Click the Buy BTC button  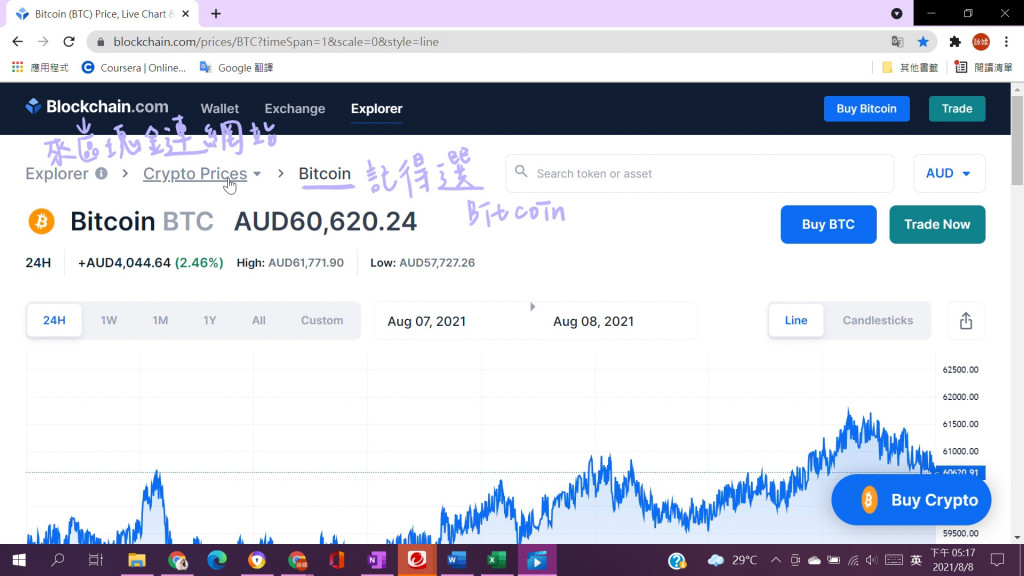[x=828, y=225]
